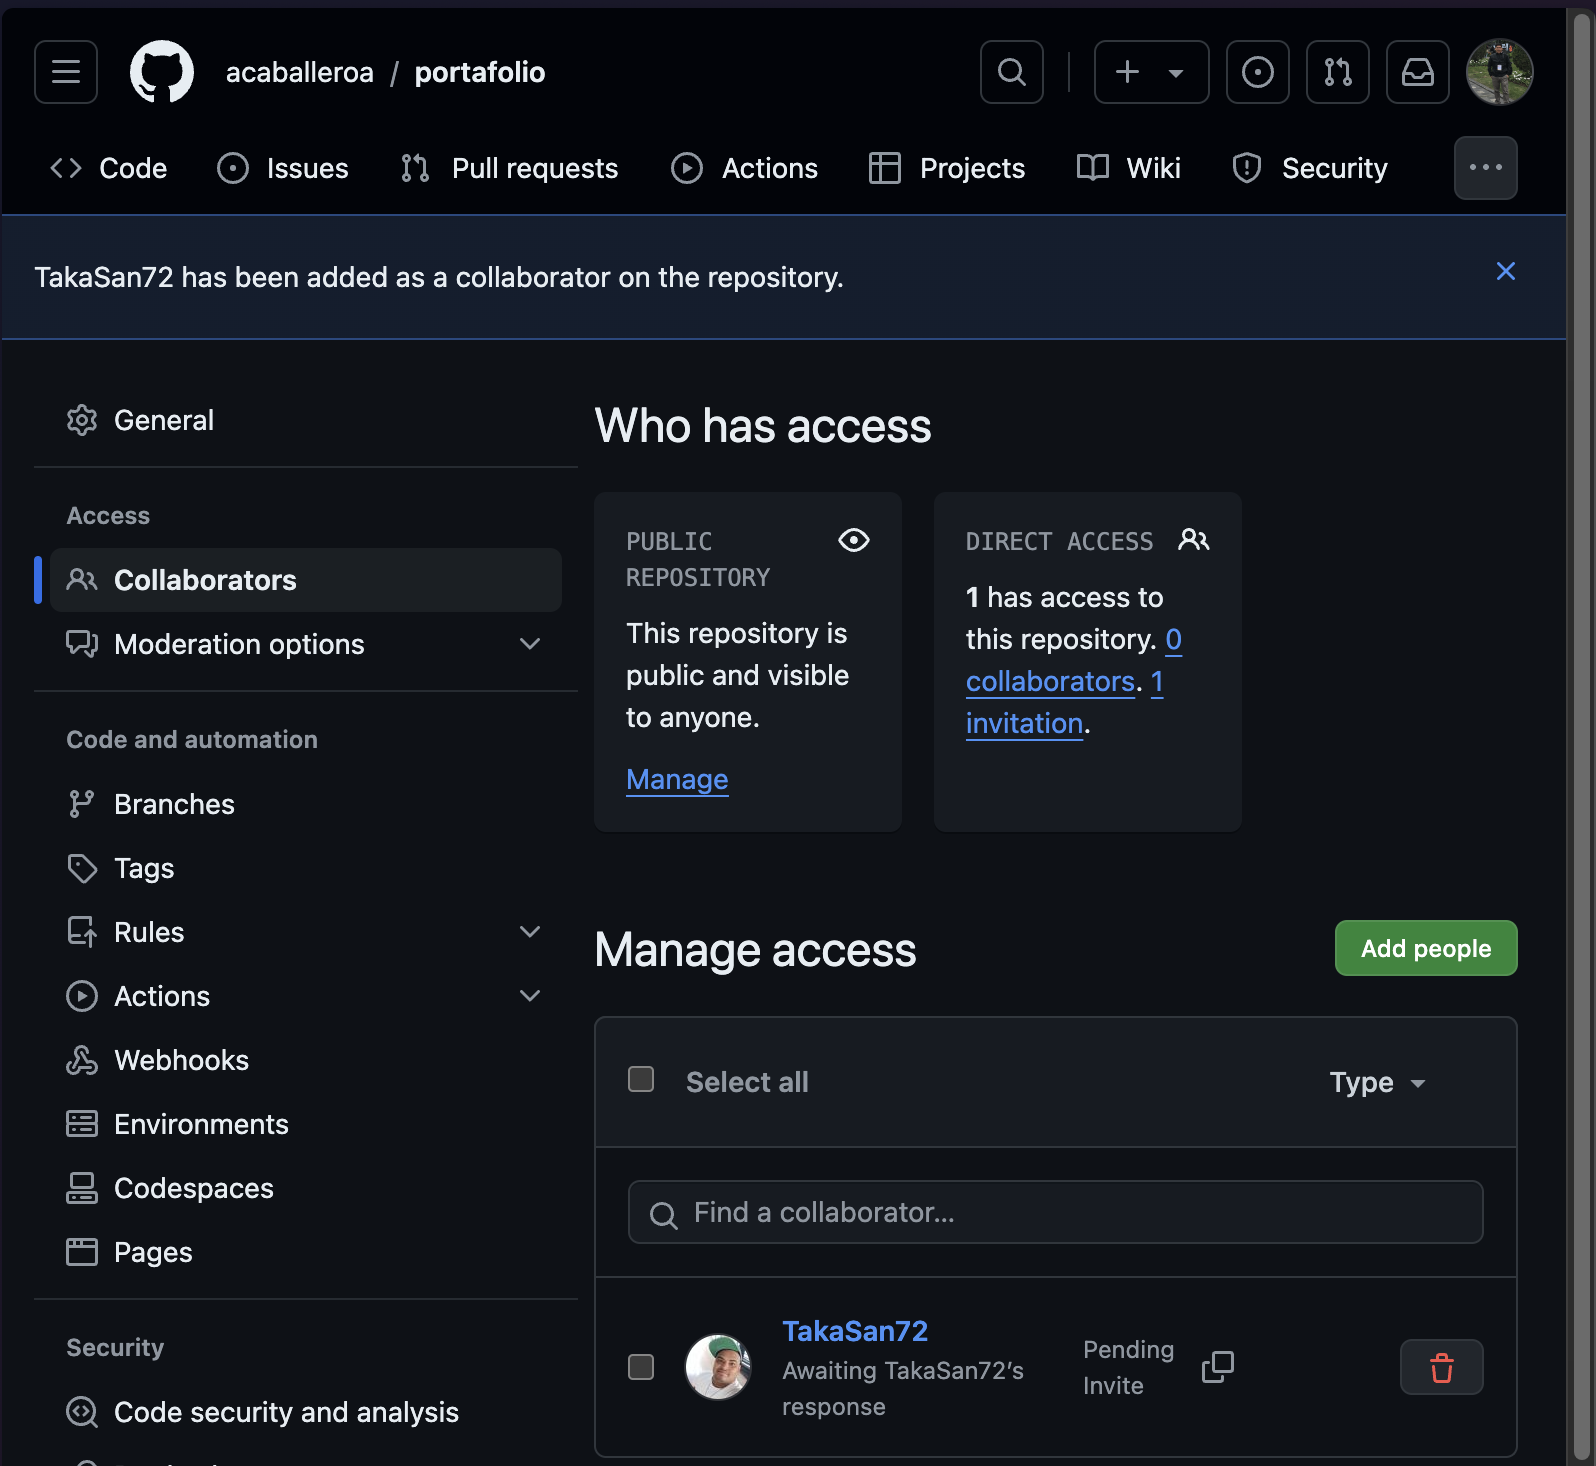Image resolution: width=1596 pixels, height=1466 pixels.
Task: Switch to the Security tab
Action: pos(1310,168)
